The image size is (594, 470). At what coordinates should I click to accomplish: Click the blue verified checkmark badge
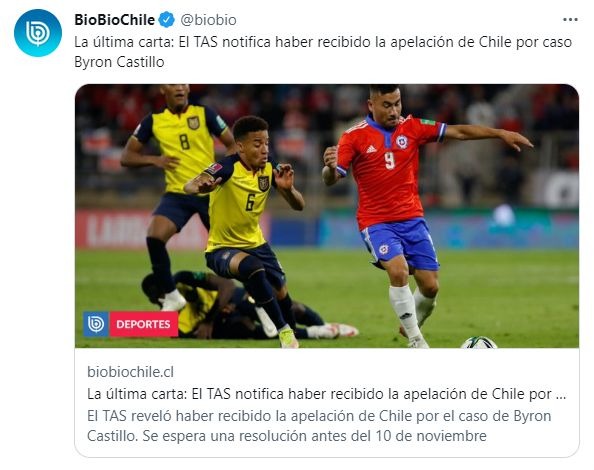(x=166, y=20)
